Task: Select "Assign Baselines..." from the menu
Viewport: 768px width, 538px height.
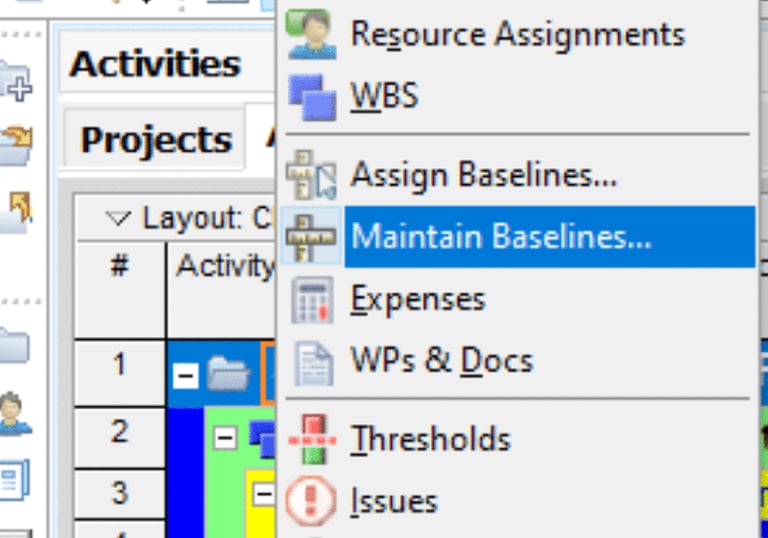Action: (x=483, y=175)
